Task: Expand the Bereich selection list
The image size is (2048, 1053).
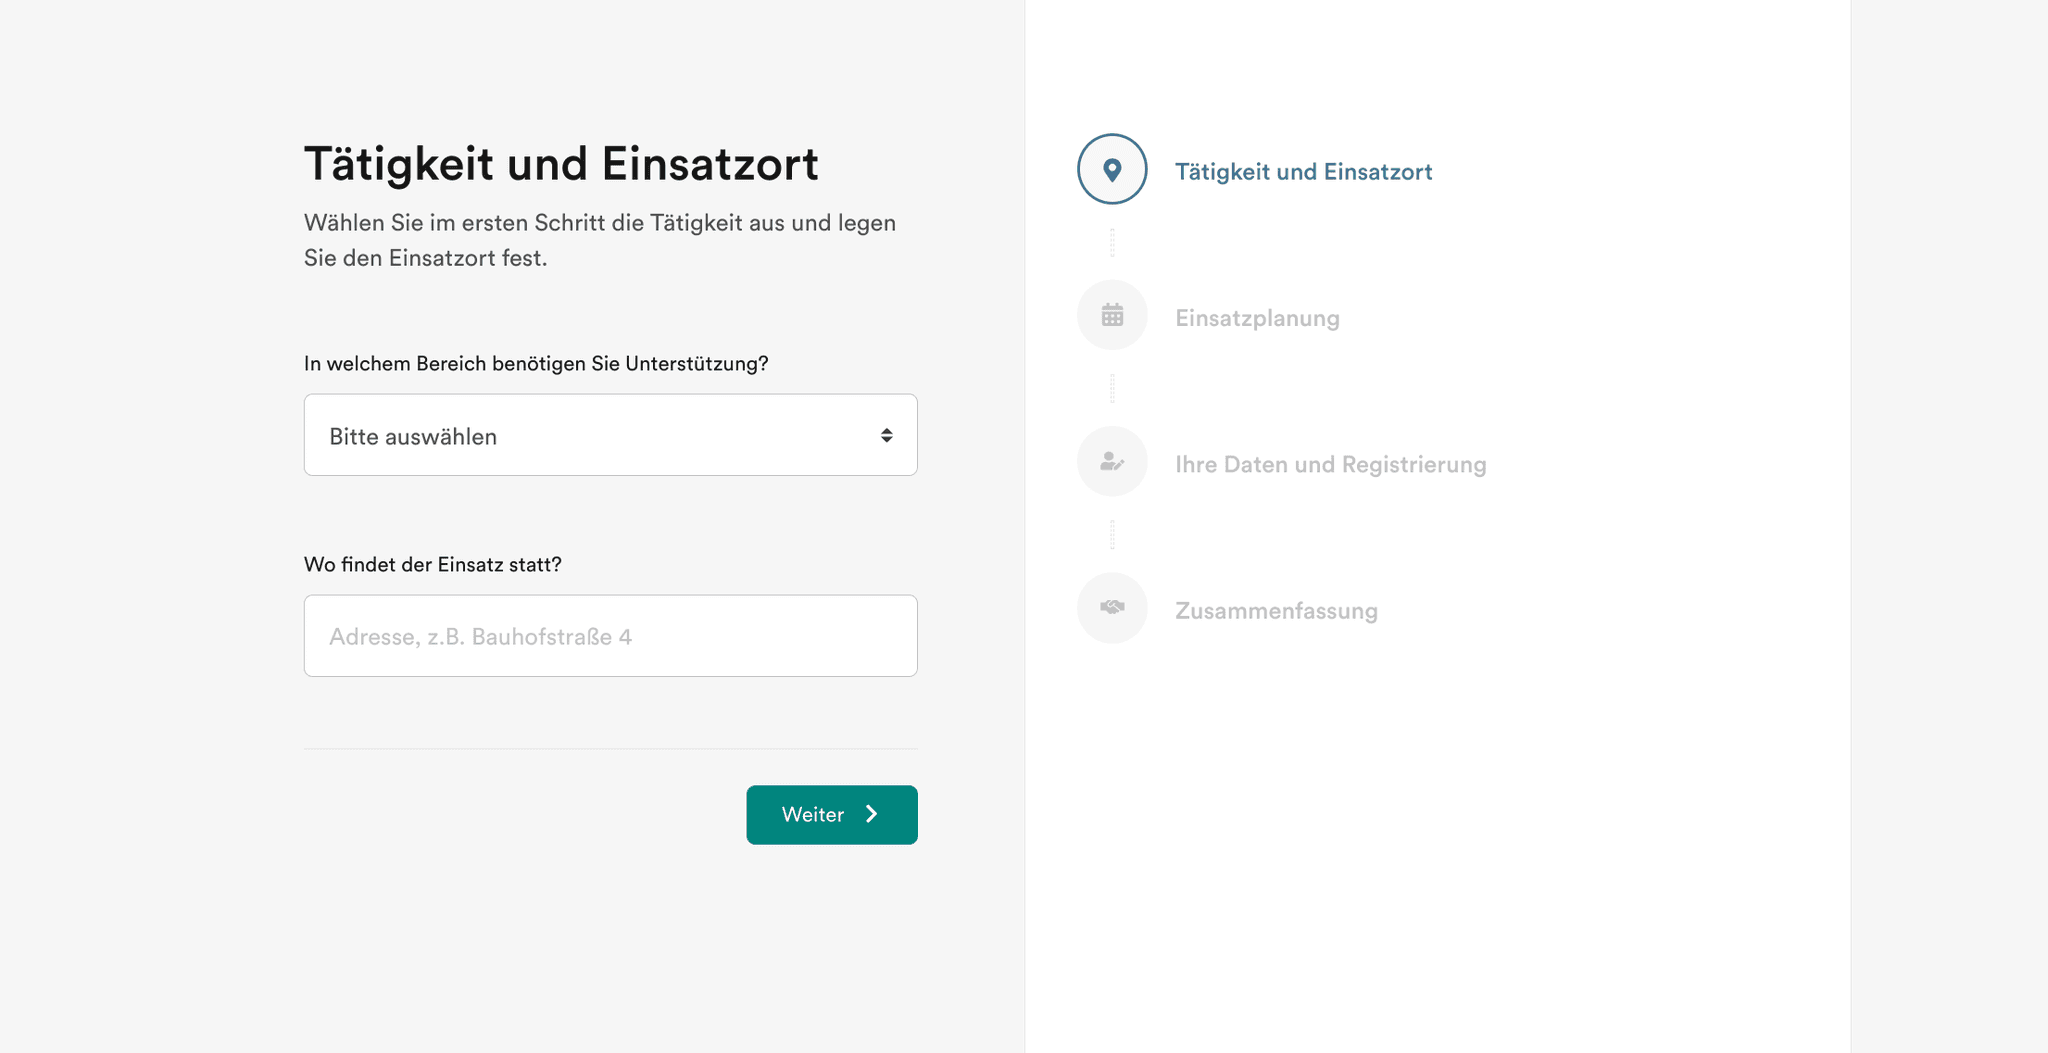Action: click(610, 435)
